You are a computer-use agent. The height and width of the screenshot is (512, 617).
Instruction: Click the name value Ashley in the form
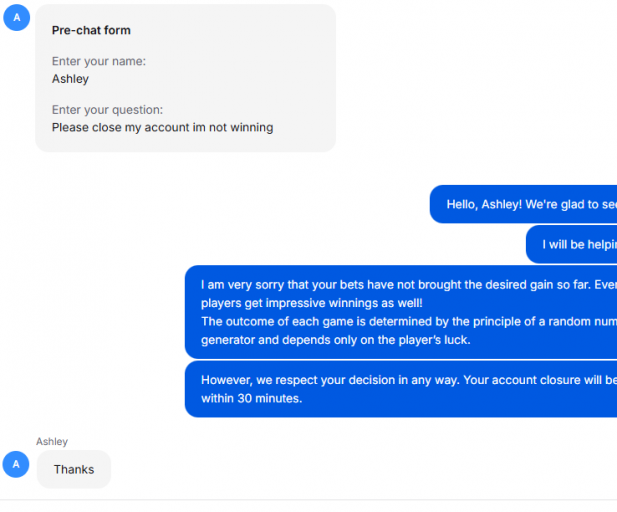click(70, 79)
